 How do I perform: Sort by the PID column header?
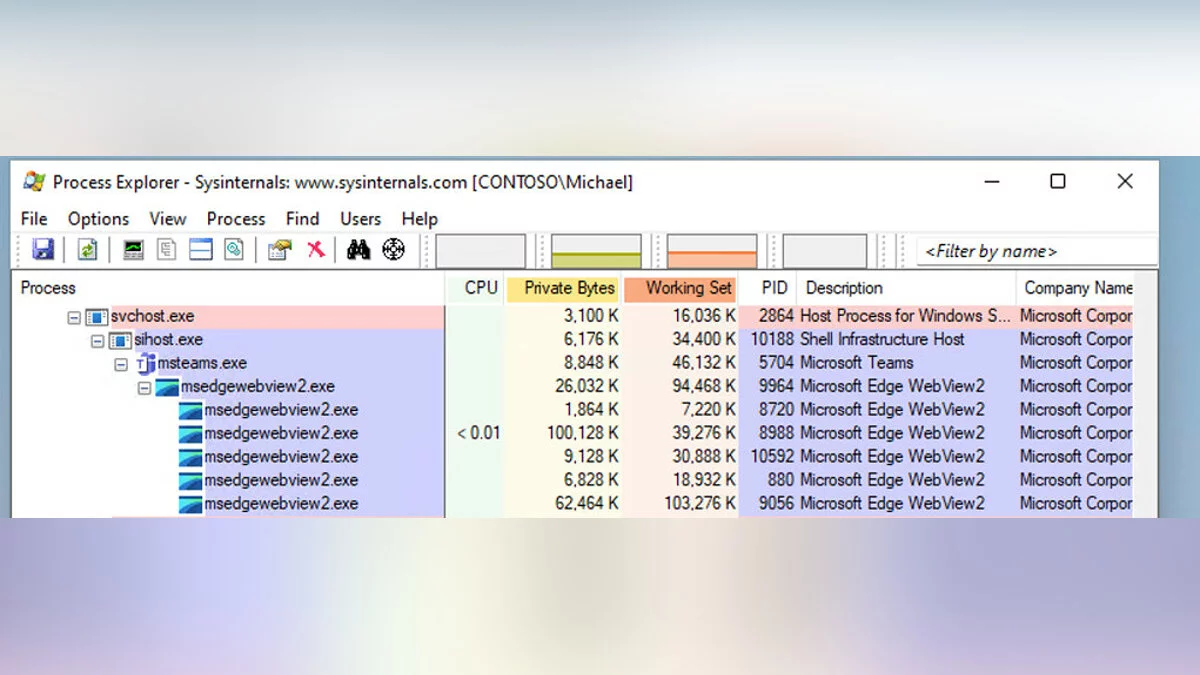point(768,288)
